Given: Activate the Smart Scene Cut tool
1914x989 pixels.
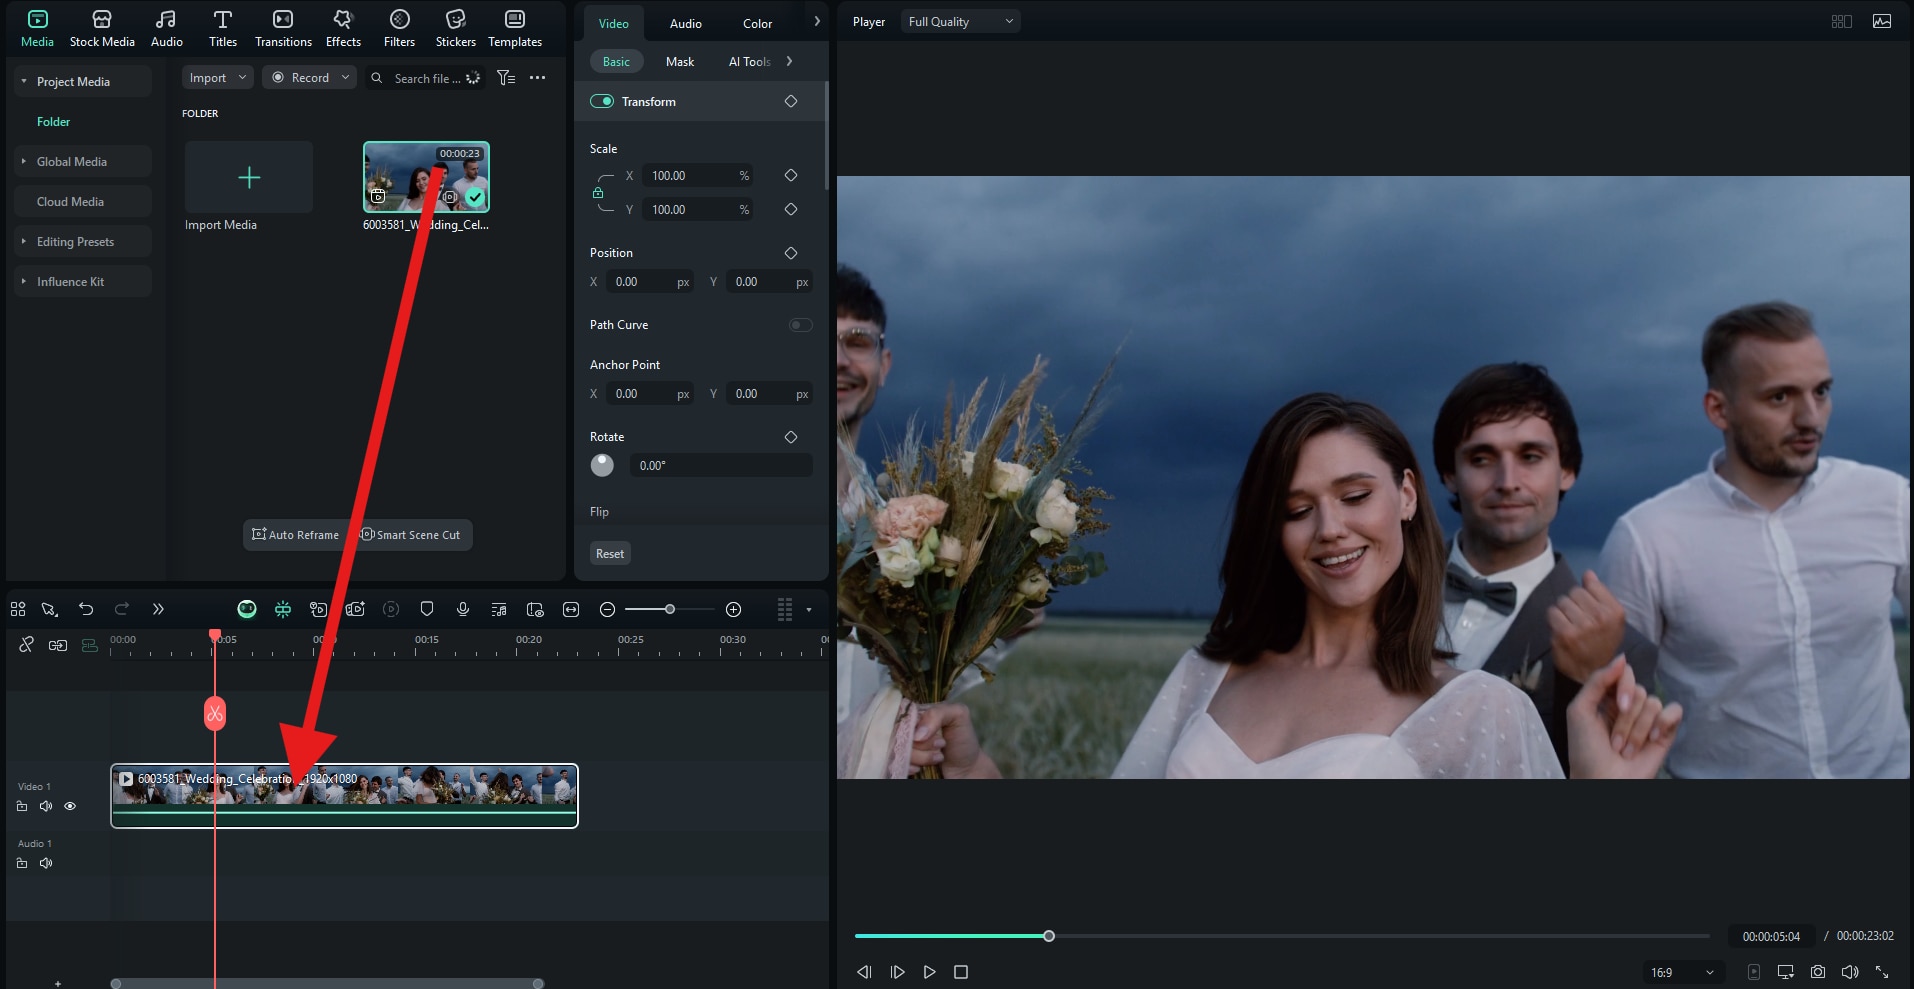Looking at the screenshot, I should (x=410, y=535).
